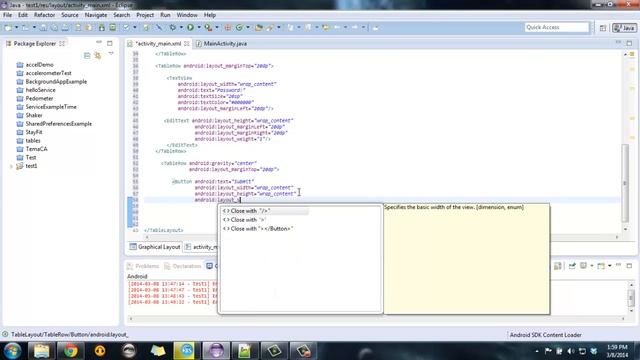The height and width of the screenshot is (360, 640).
Task: Click the Open Perspective icon
Action: coord(603,28)
